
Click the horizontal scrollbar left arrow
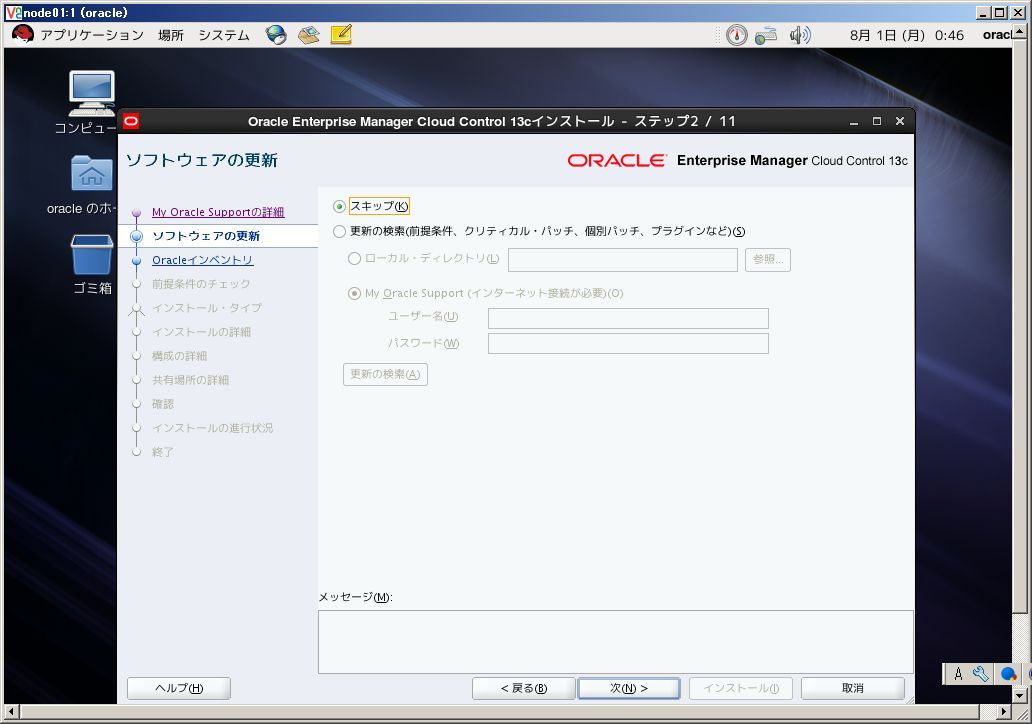click(10, 711)
